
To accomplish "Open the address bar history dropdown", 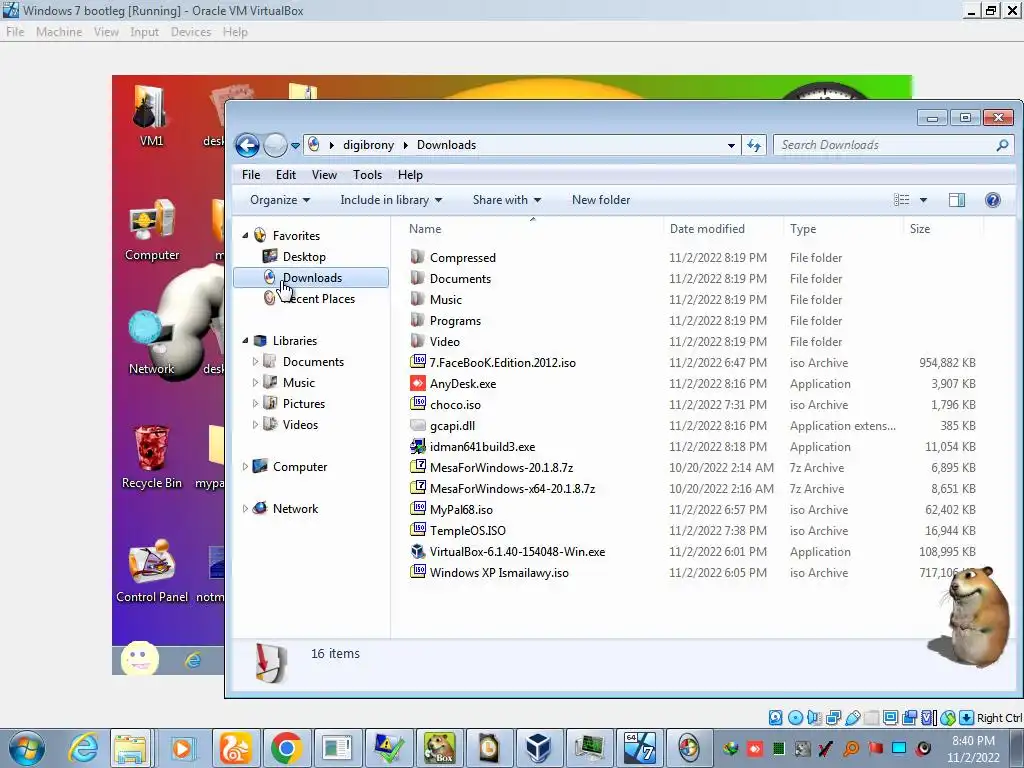I will (731, 146).
